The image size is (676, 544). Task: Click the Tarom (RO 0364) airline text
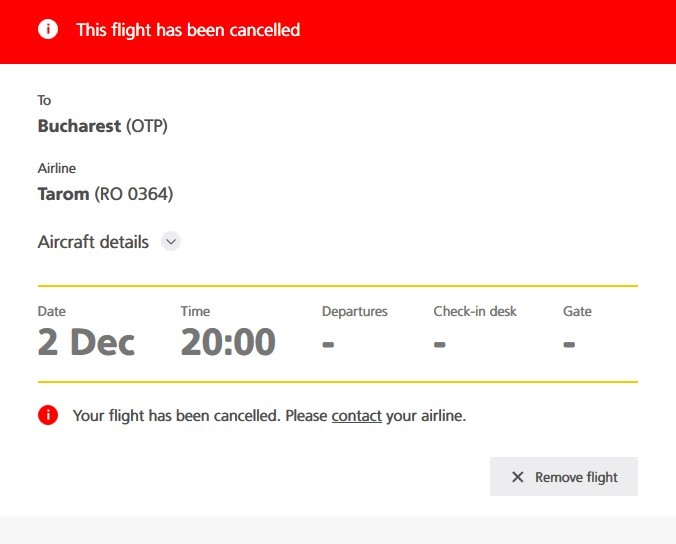[x=106, y=194]
